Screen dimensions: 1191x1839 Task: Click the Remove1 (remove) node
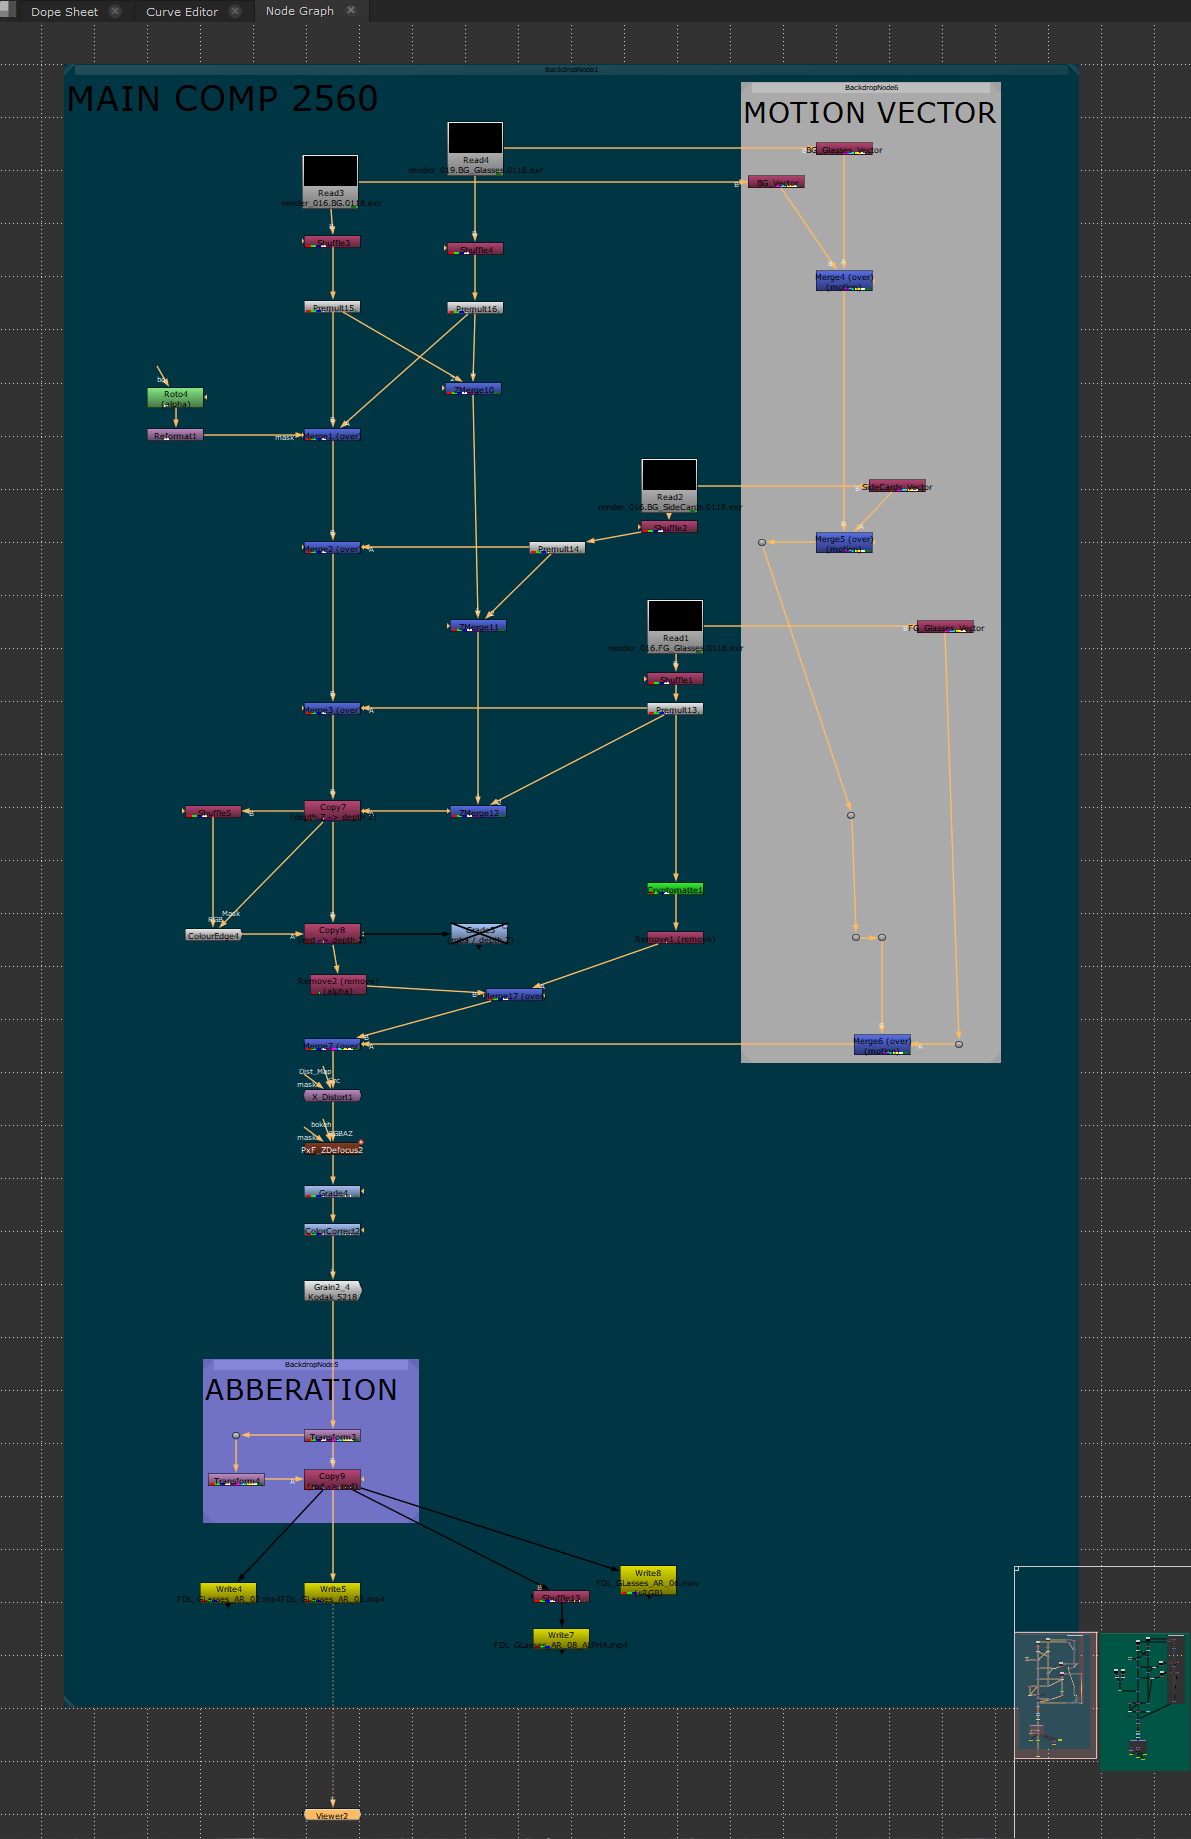click(x=675, y=939)
